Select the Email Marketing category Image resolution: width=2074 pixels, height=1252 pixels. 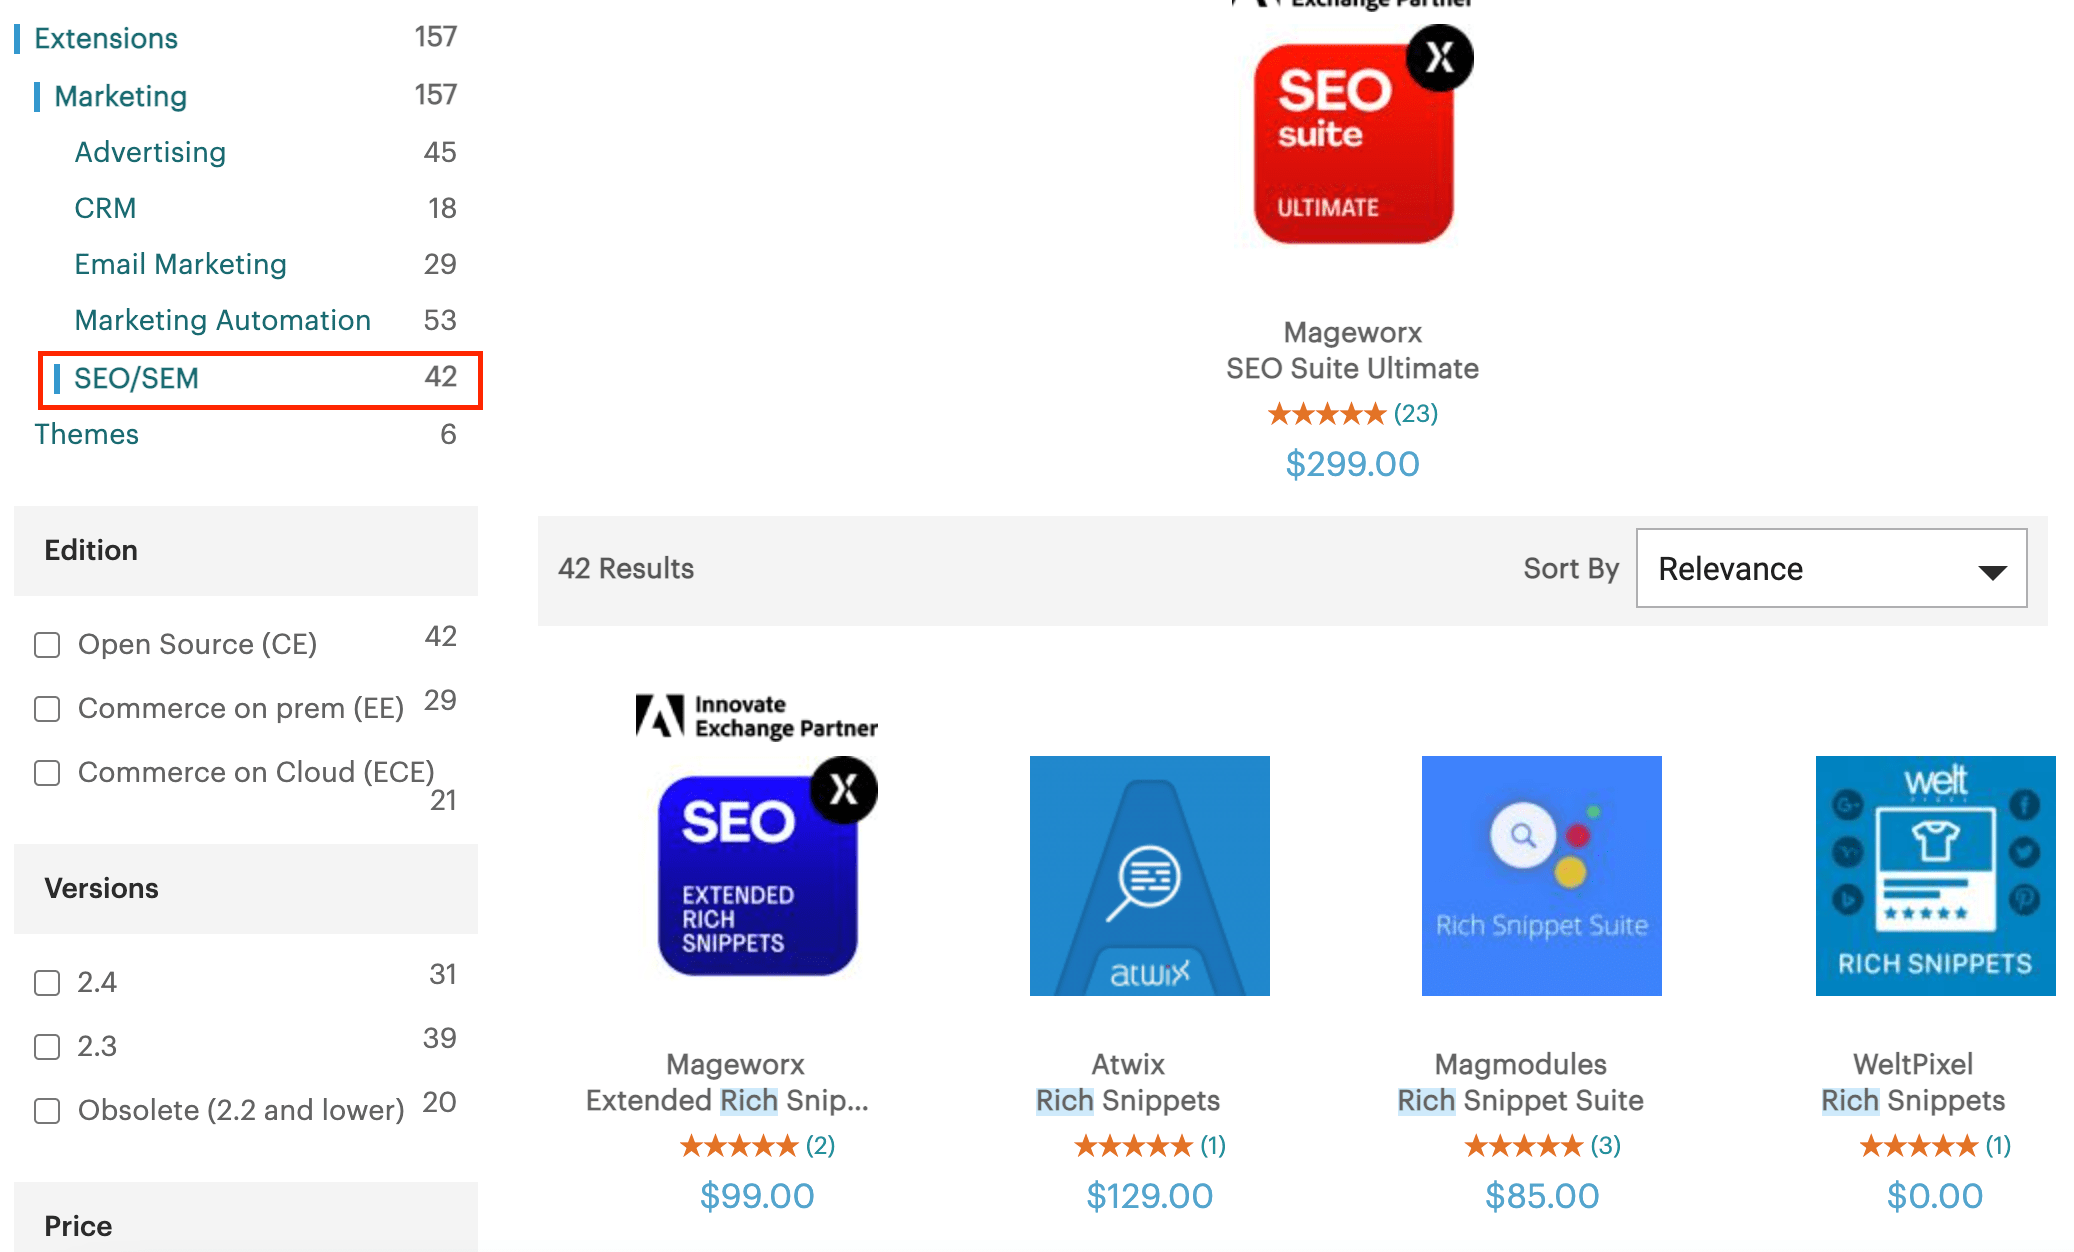(x=181, y=264)
